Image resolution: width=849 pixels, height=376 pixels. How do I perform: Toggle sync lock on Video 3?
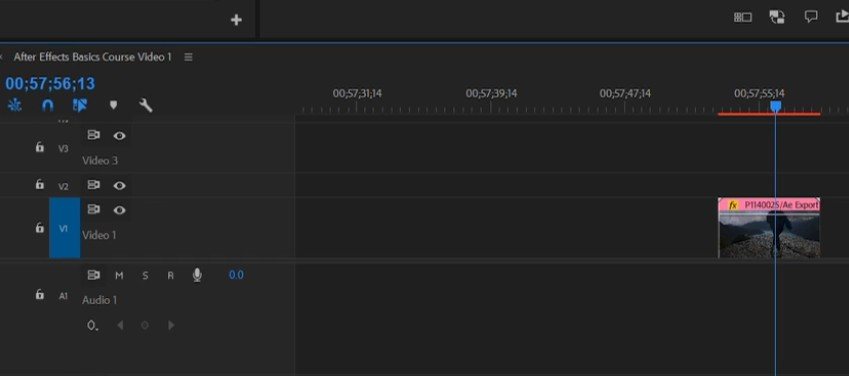[94, 135]
